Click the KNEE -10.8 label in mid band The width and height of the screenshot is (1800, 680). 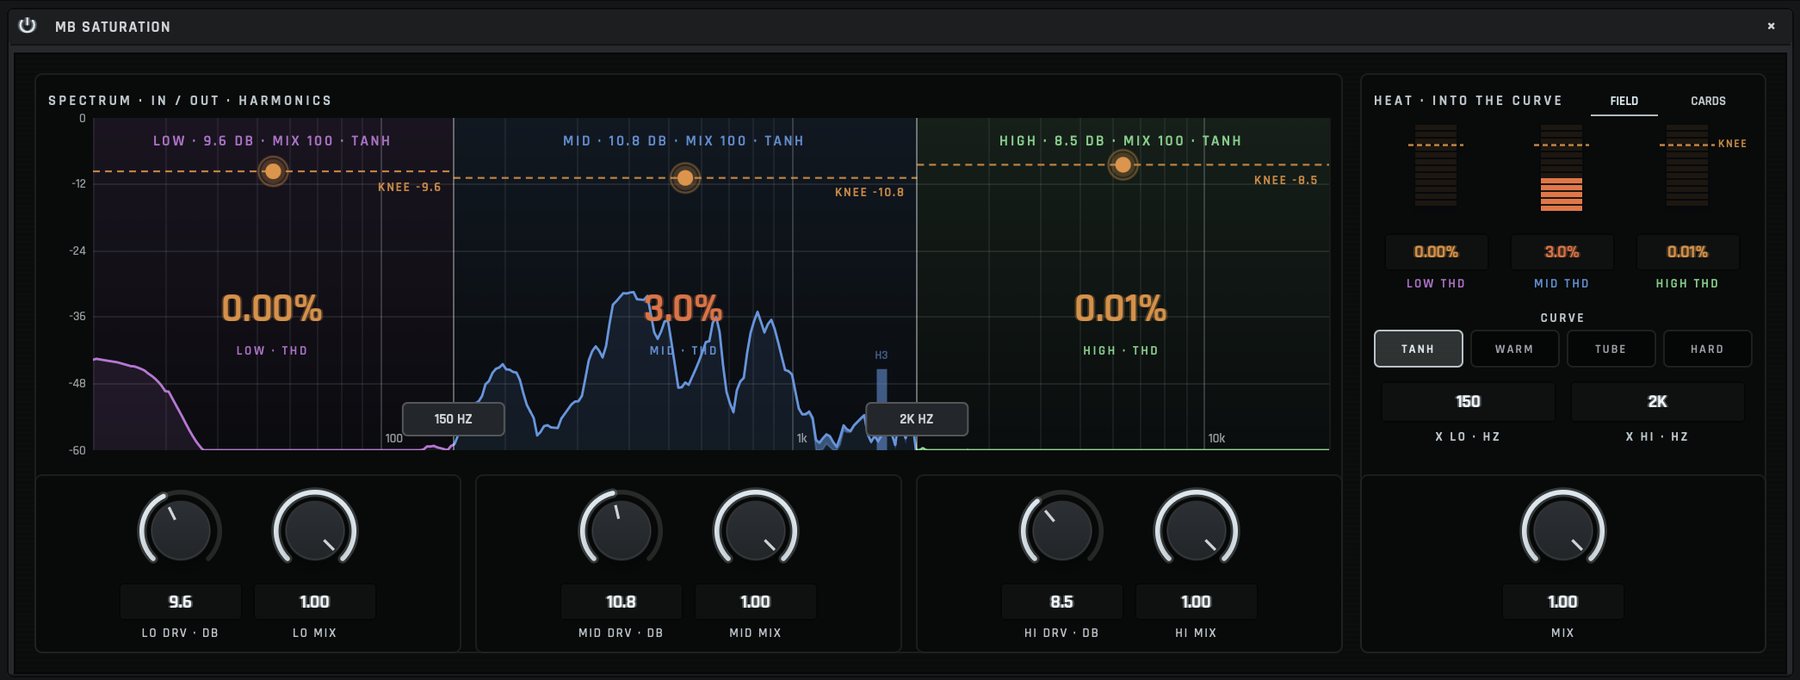pyautogui.click(x=869, y=192)
